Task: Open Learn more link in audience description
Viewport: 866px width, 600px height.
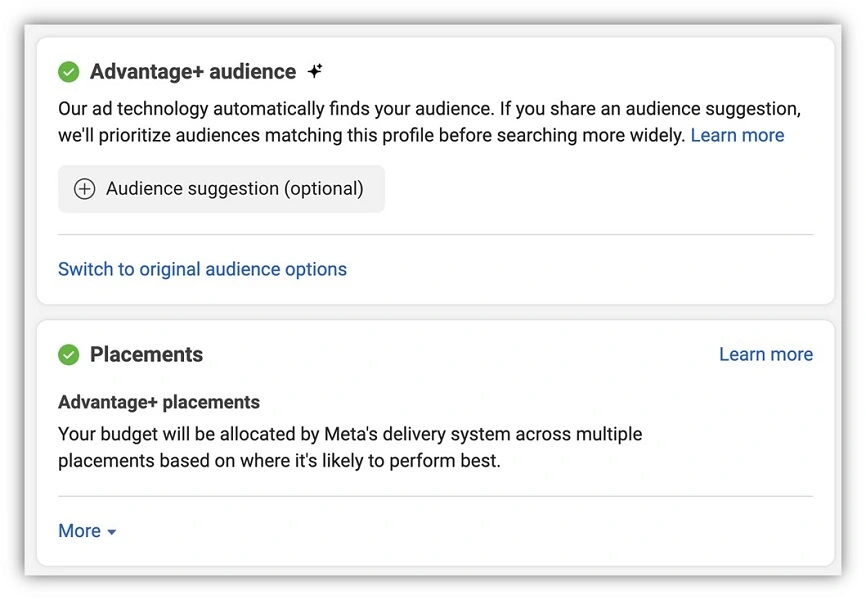Action: click(737, 135)
